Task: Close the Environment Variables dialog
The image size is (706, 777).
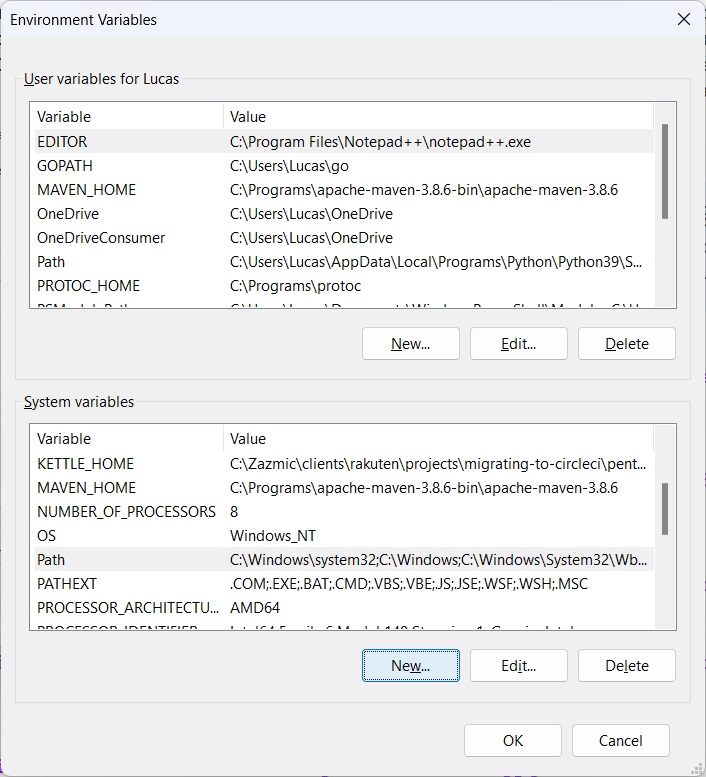Action: [x=684, y=19]
